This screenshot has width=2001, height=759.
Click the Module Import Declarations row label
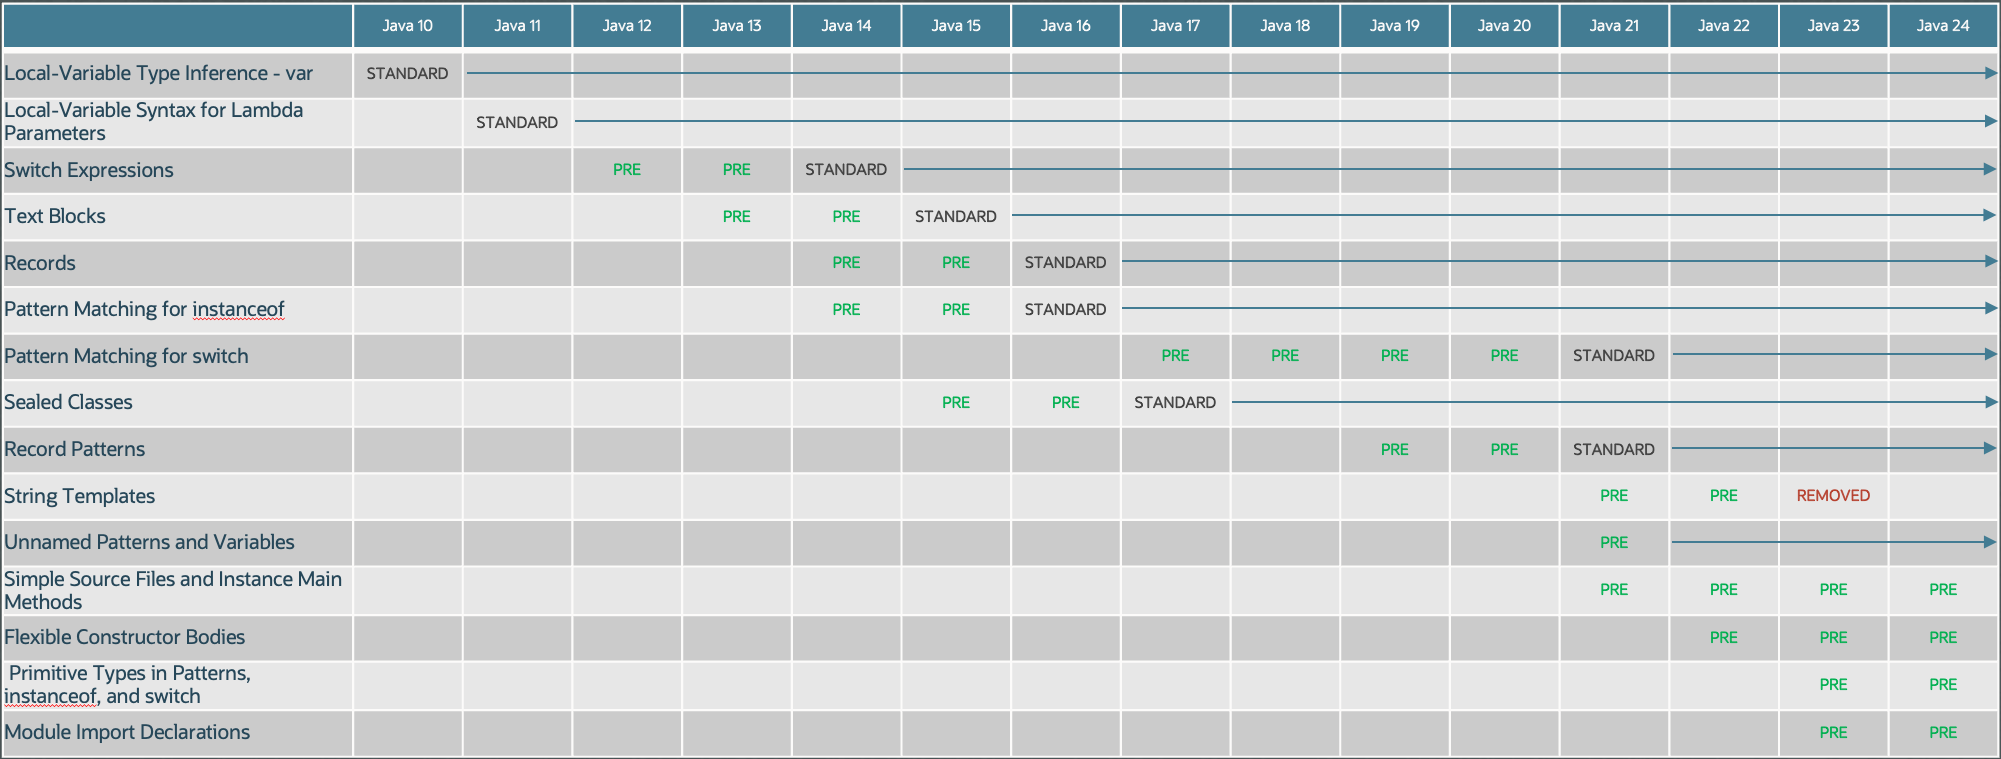(x=127, y=732)
